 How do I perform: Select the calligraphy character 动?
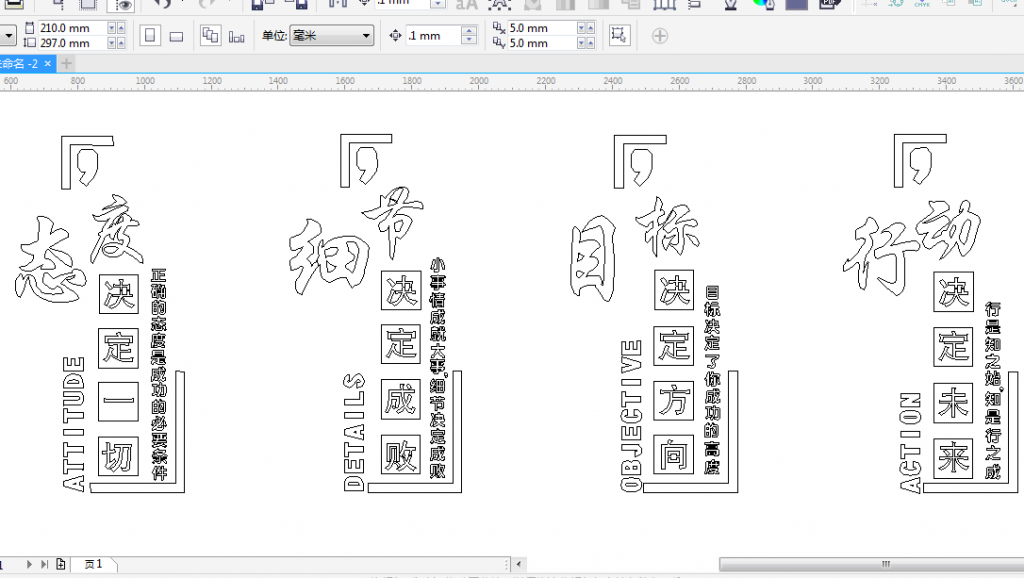(x=949, y=229)
